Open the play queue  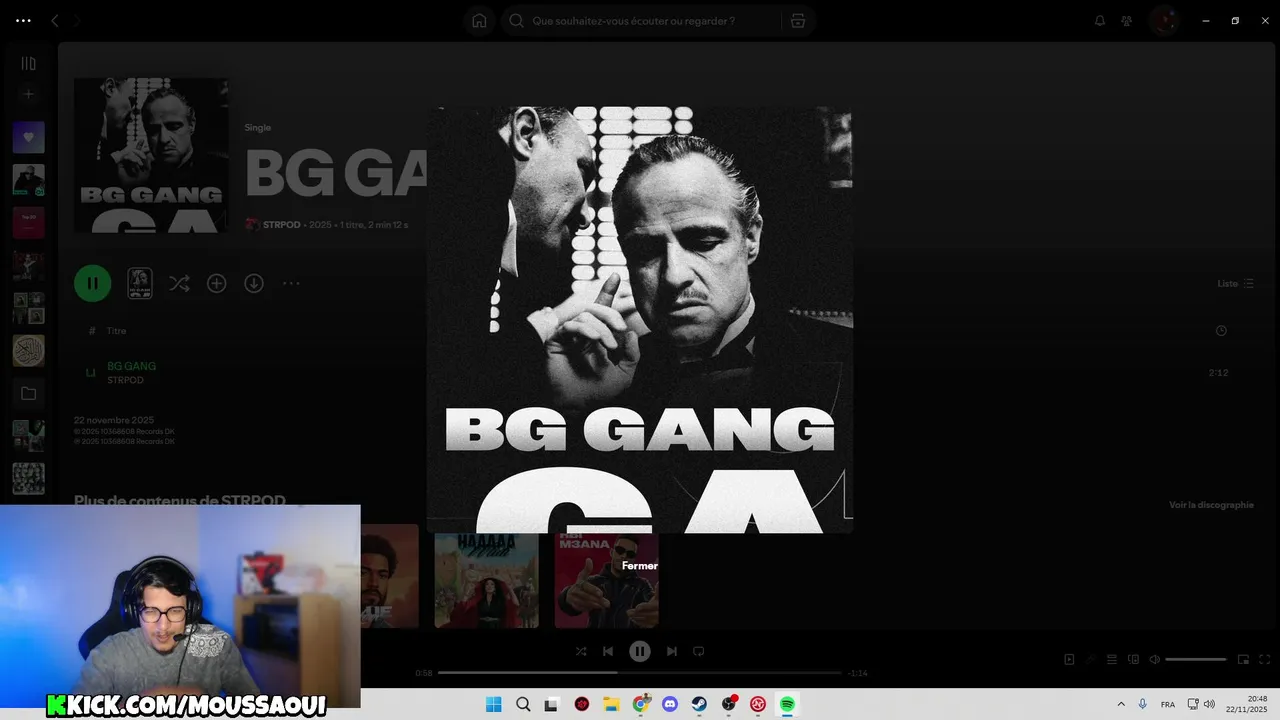click(1111, 660)
